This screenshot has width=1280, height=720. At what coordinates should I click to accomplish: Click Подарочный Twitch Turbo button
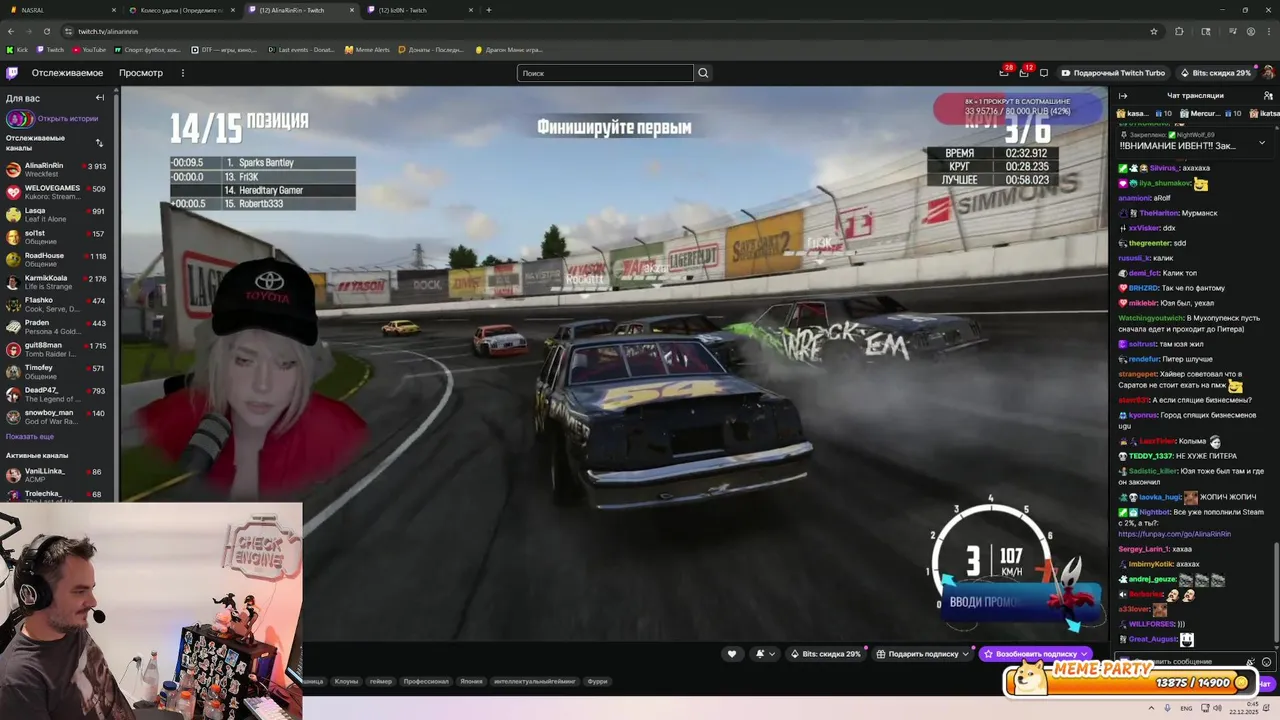click(1112, 73)
